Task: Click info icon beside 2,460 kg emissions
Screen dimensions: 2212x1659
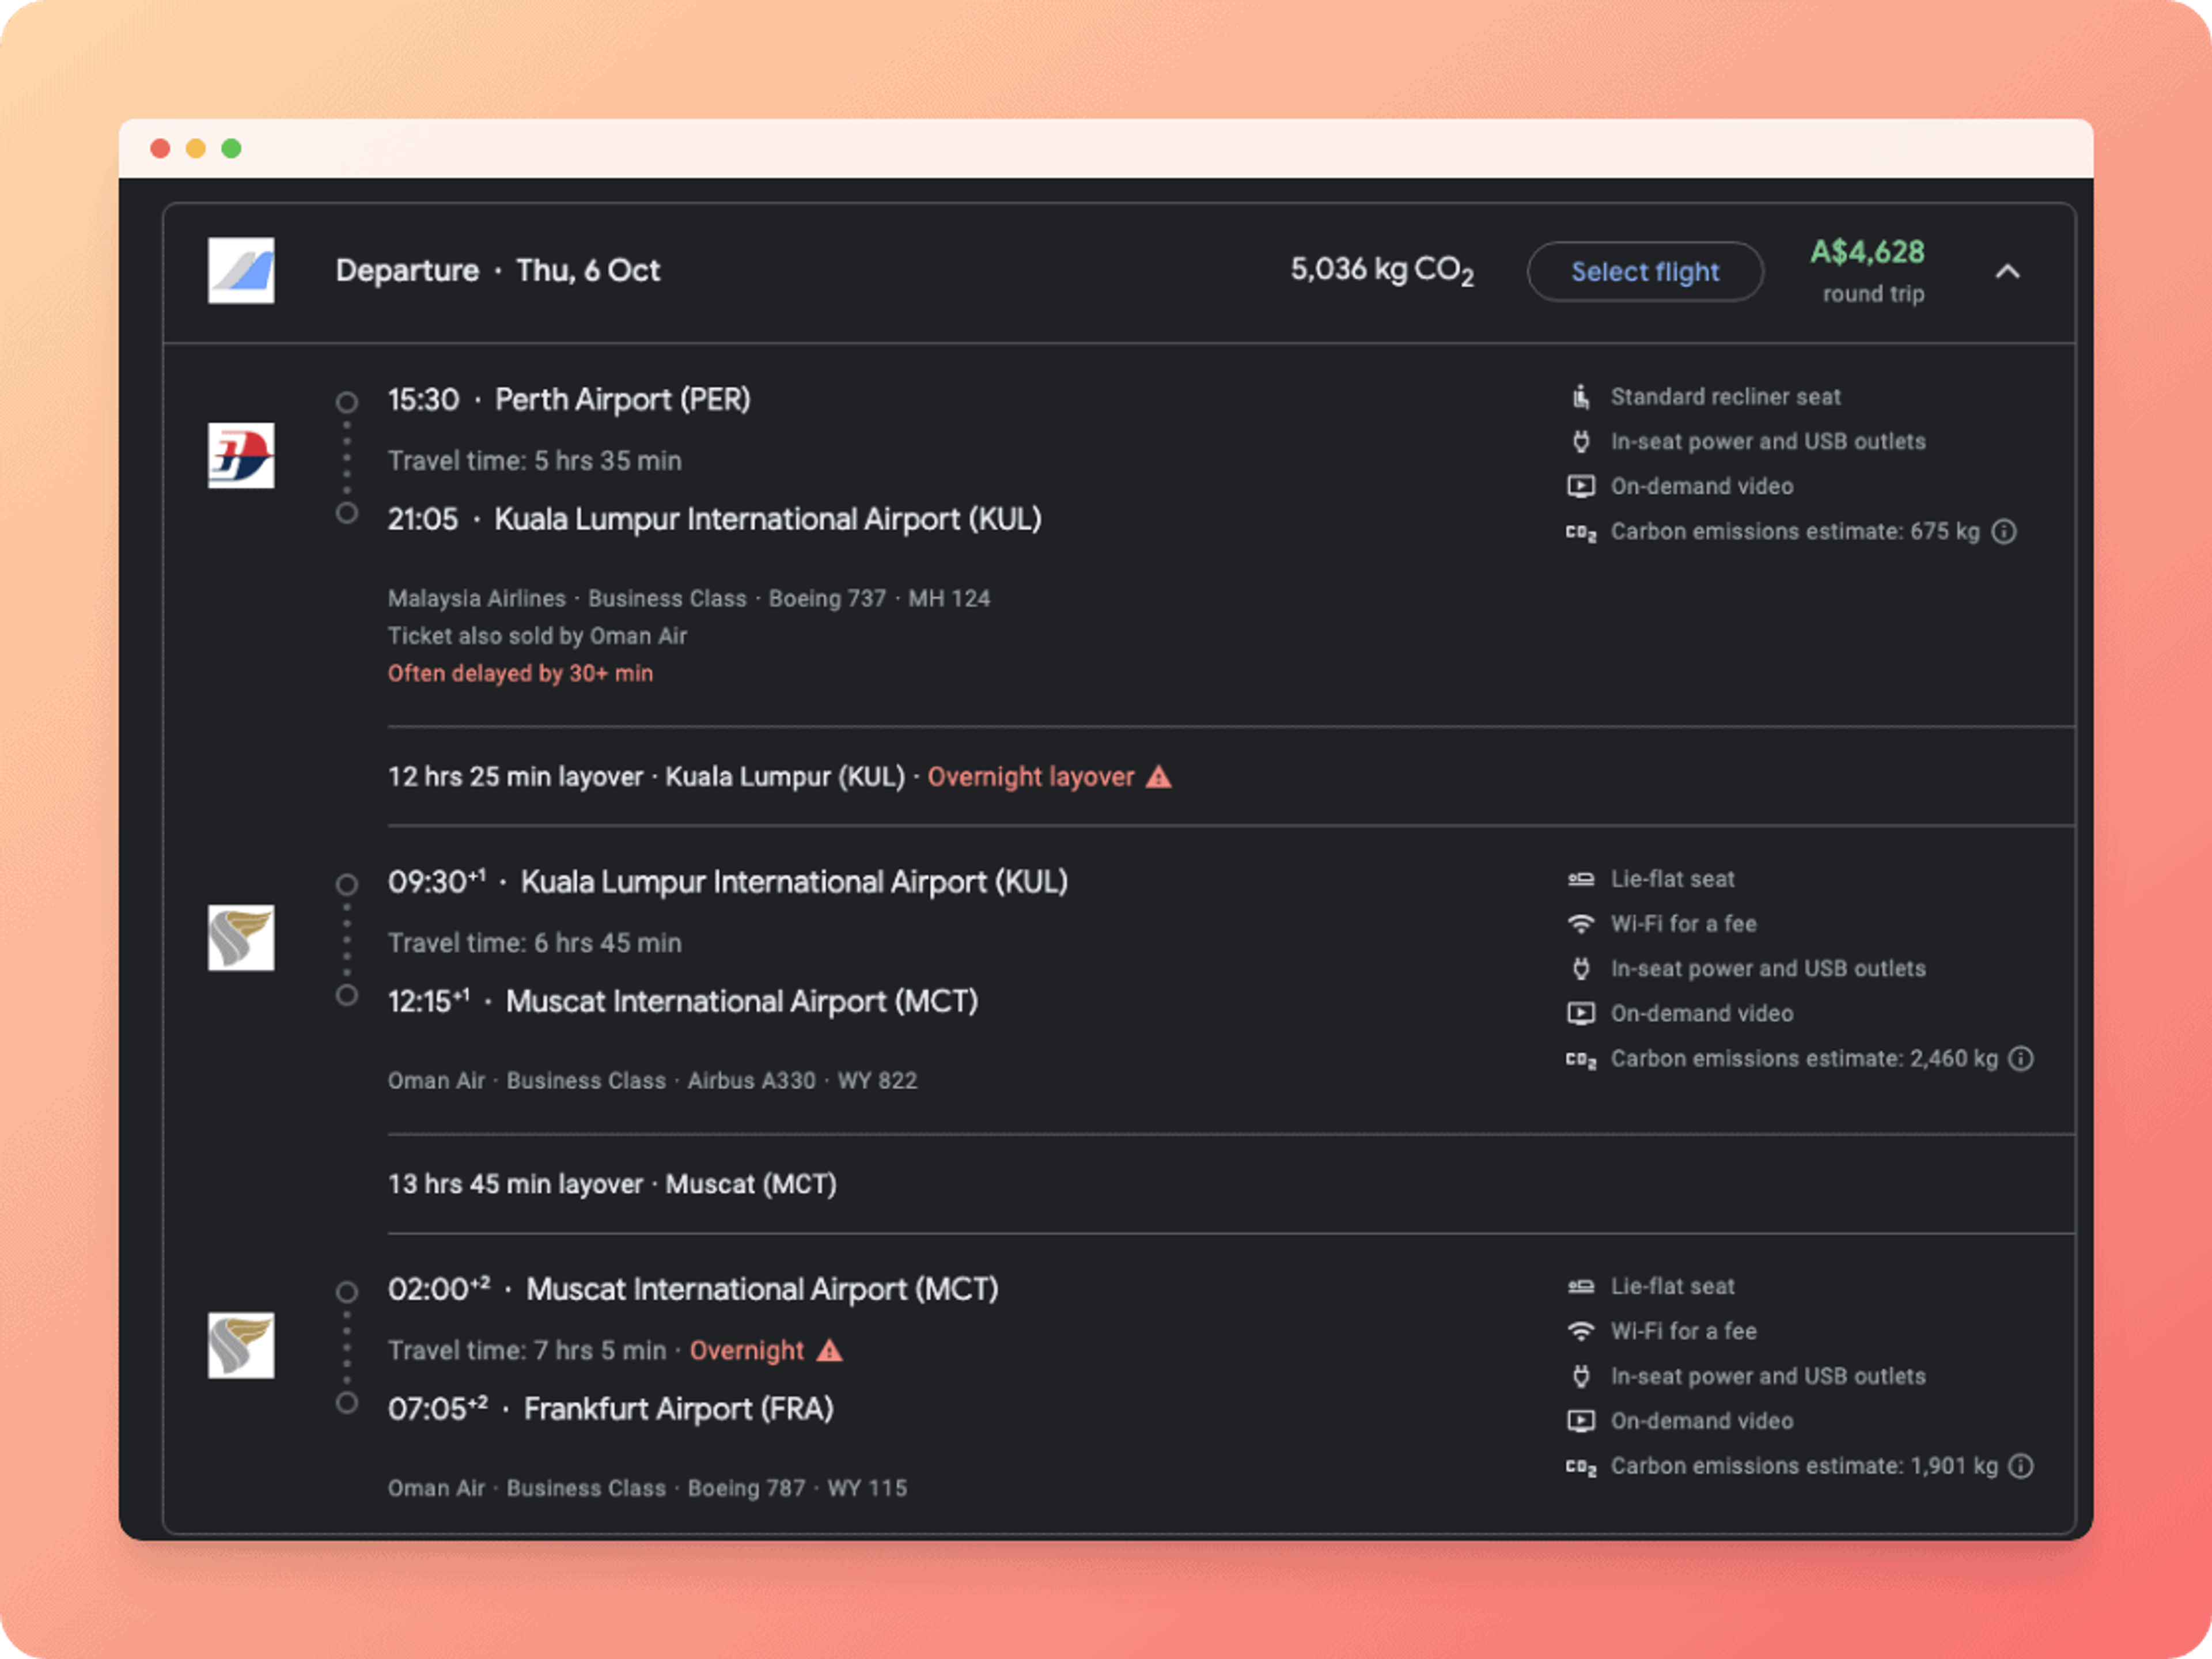Action: tap(2020, 1058)
